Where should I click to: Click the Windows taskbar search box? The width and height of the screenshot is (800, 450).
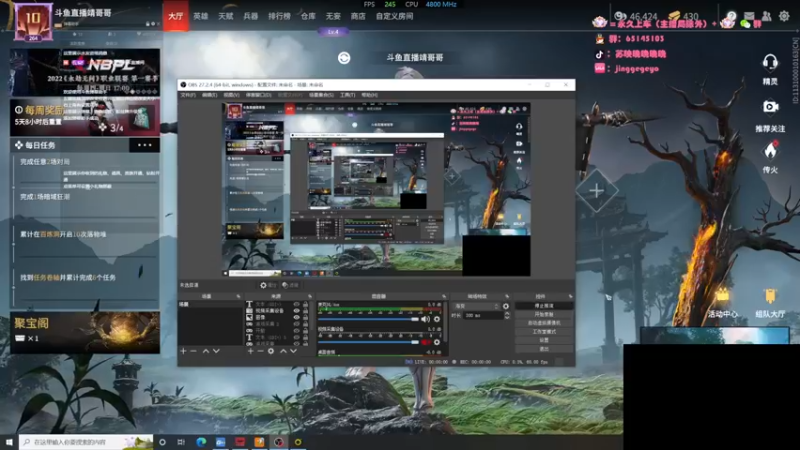click(x=86, y=442)
